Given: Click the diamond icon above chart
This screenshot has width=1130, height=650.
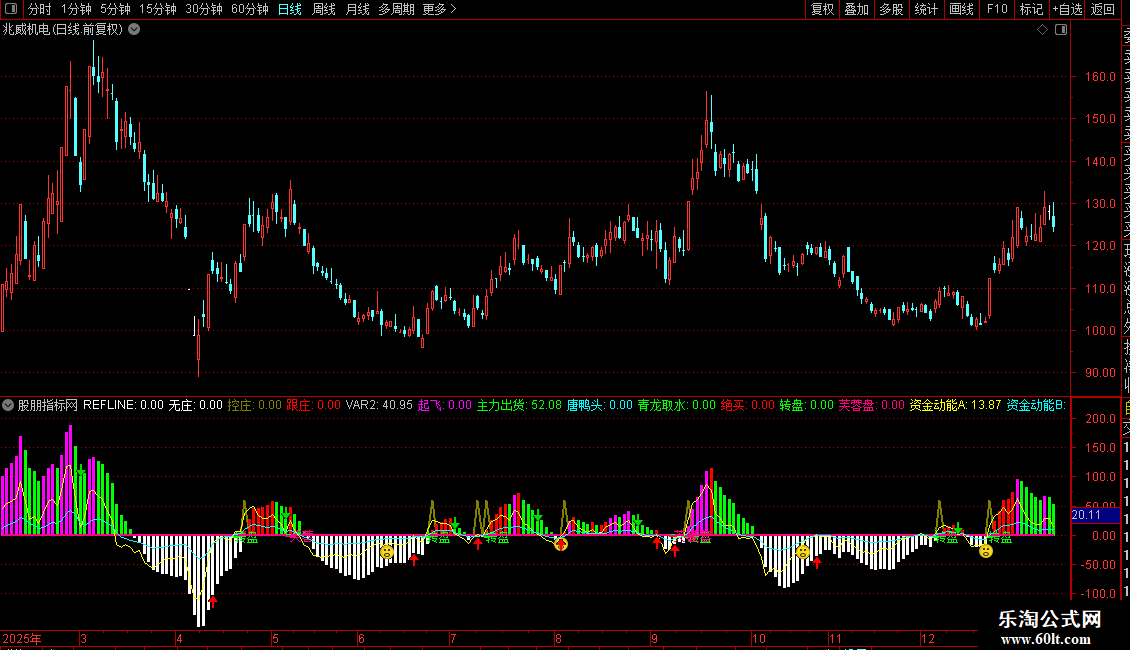Looking at the screenshot, I should 1042,30.
